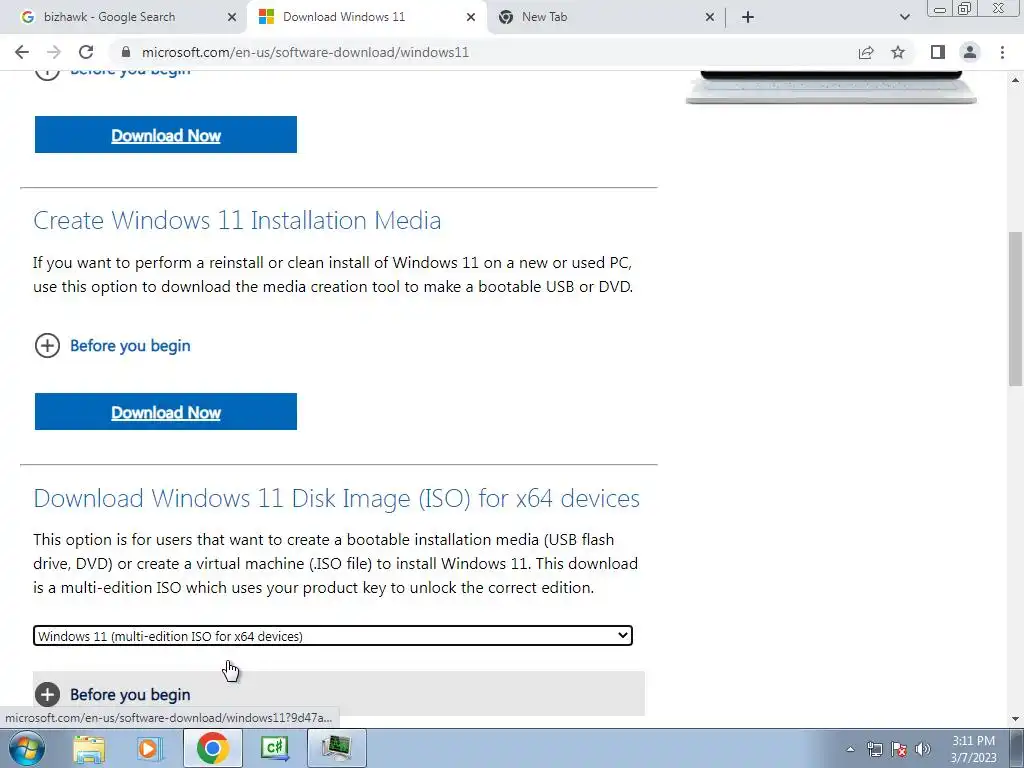Open the C# application in taskbar
Image resolution: width=1024 pixels, height=768 pixels.
pyautogui.click(x=274, y=748)
